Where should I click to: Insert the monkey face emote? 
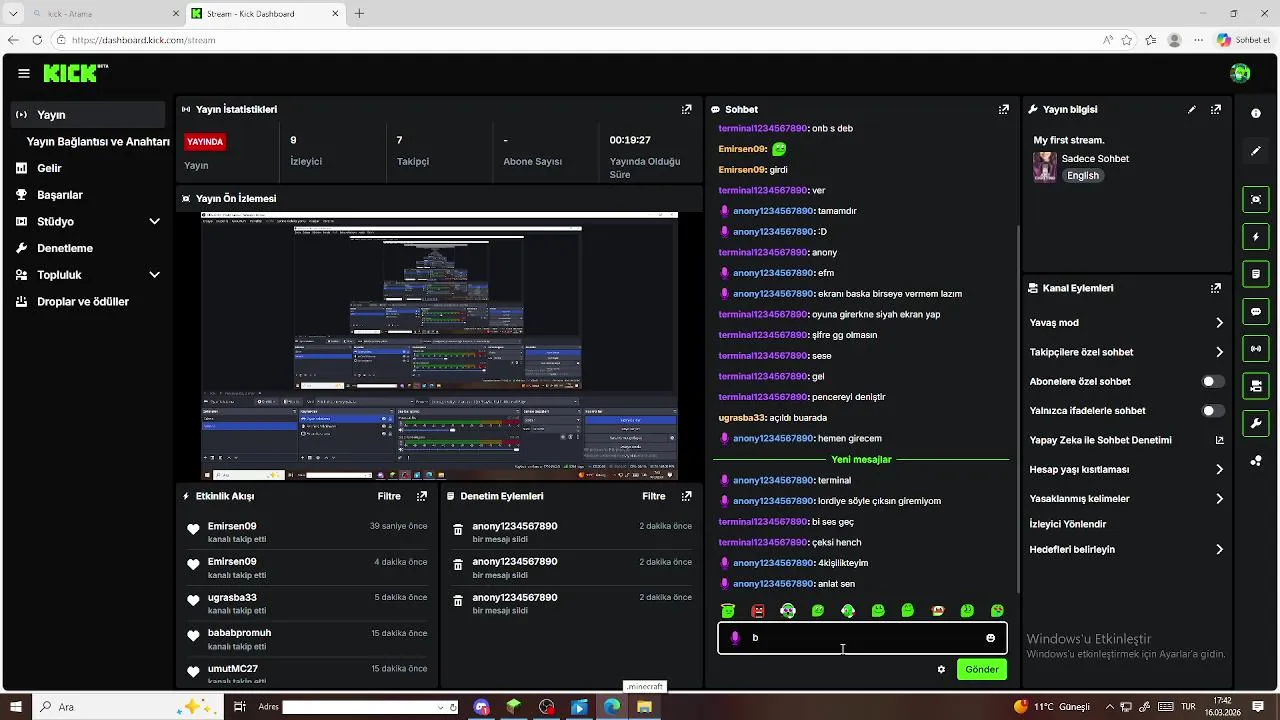pos(937,611)
